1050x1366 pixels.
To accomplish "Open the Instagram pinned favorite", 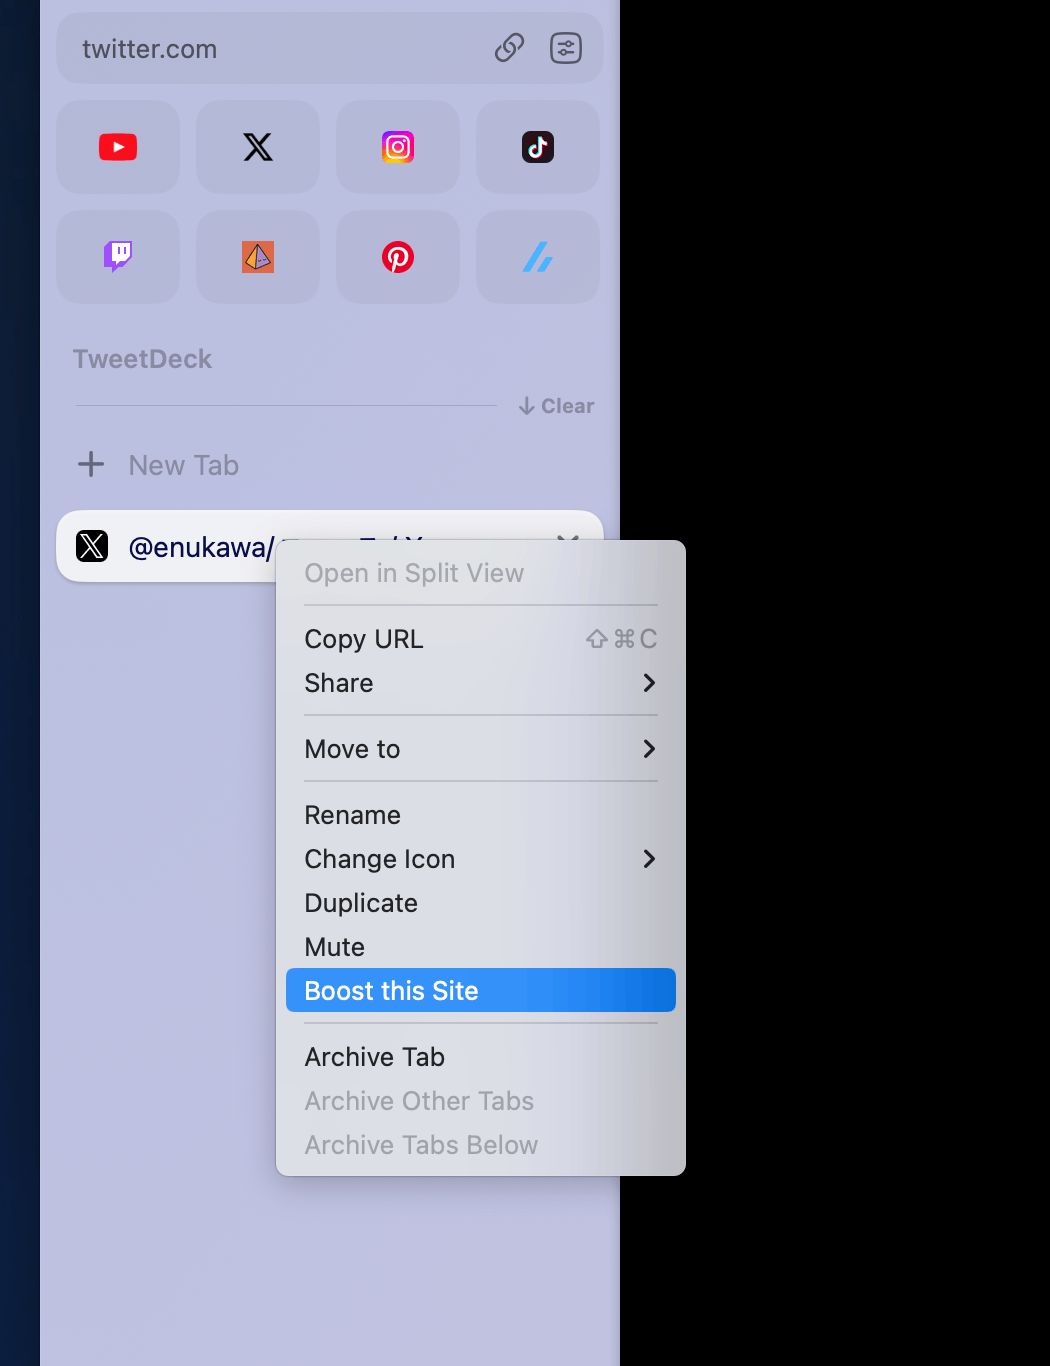I will coord(398,147).
